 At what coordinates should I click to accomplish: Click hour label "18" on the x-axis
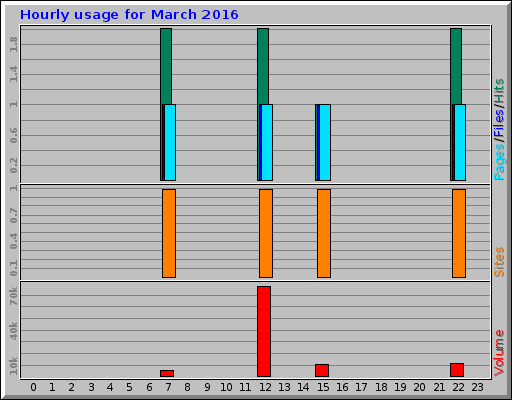381,387
